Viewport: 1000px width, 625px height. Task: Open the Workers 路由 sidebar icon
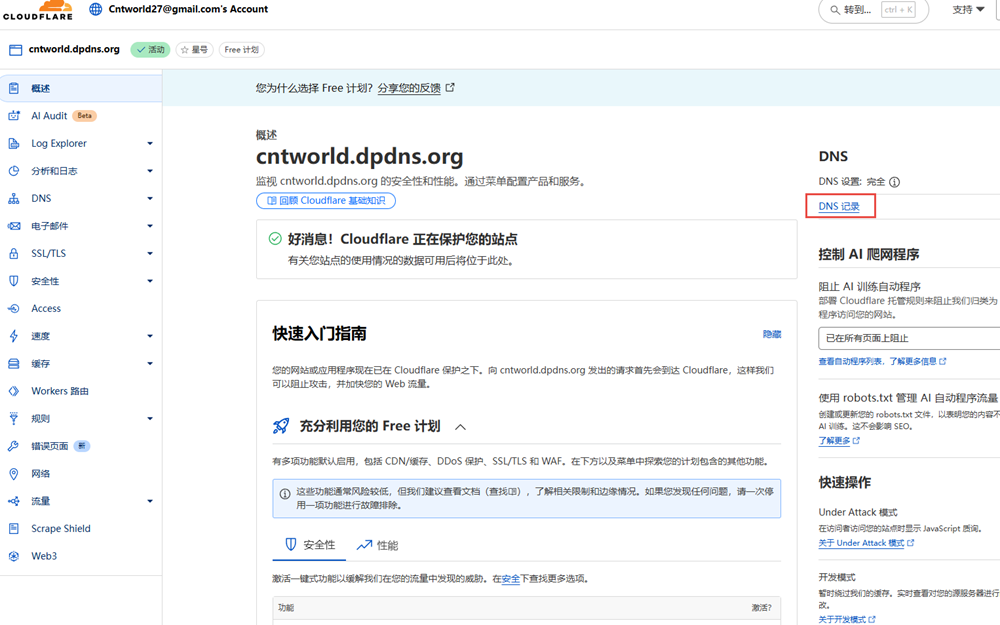point(13,391)
